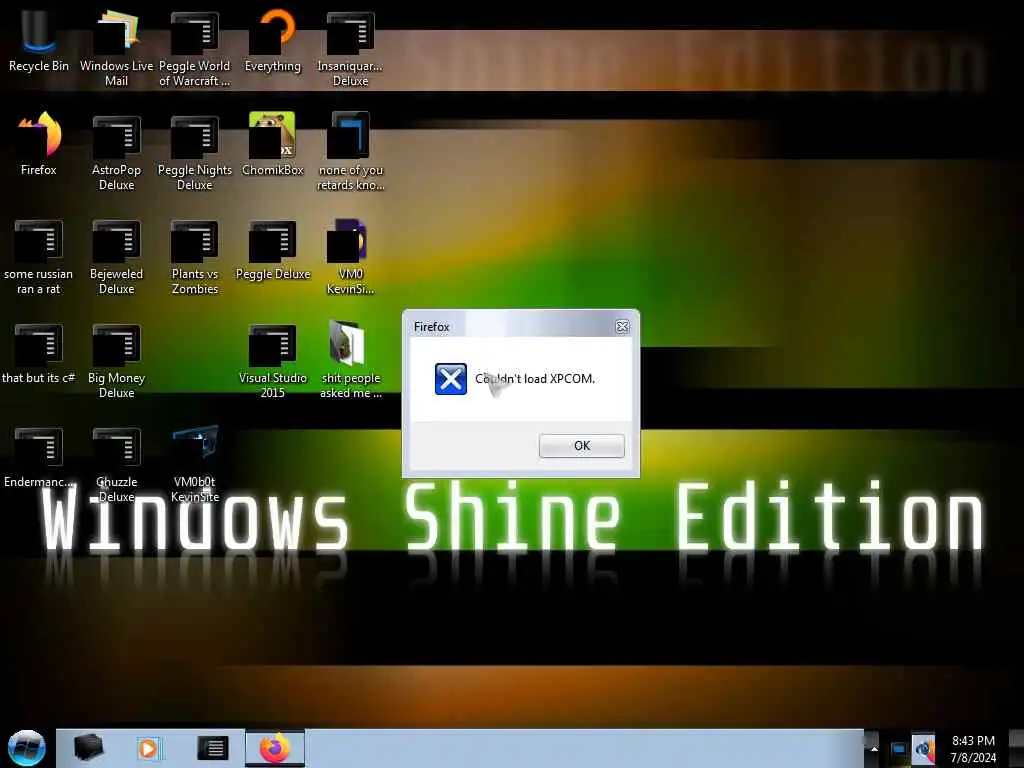Select the 'none of you' desktop icon
The width and height of the screenshot is (1024, 768).
(351, 152)
